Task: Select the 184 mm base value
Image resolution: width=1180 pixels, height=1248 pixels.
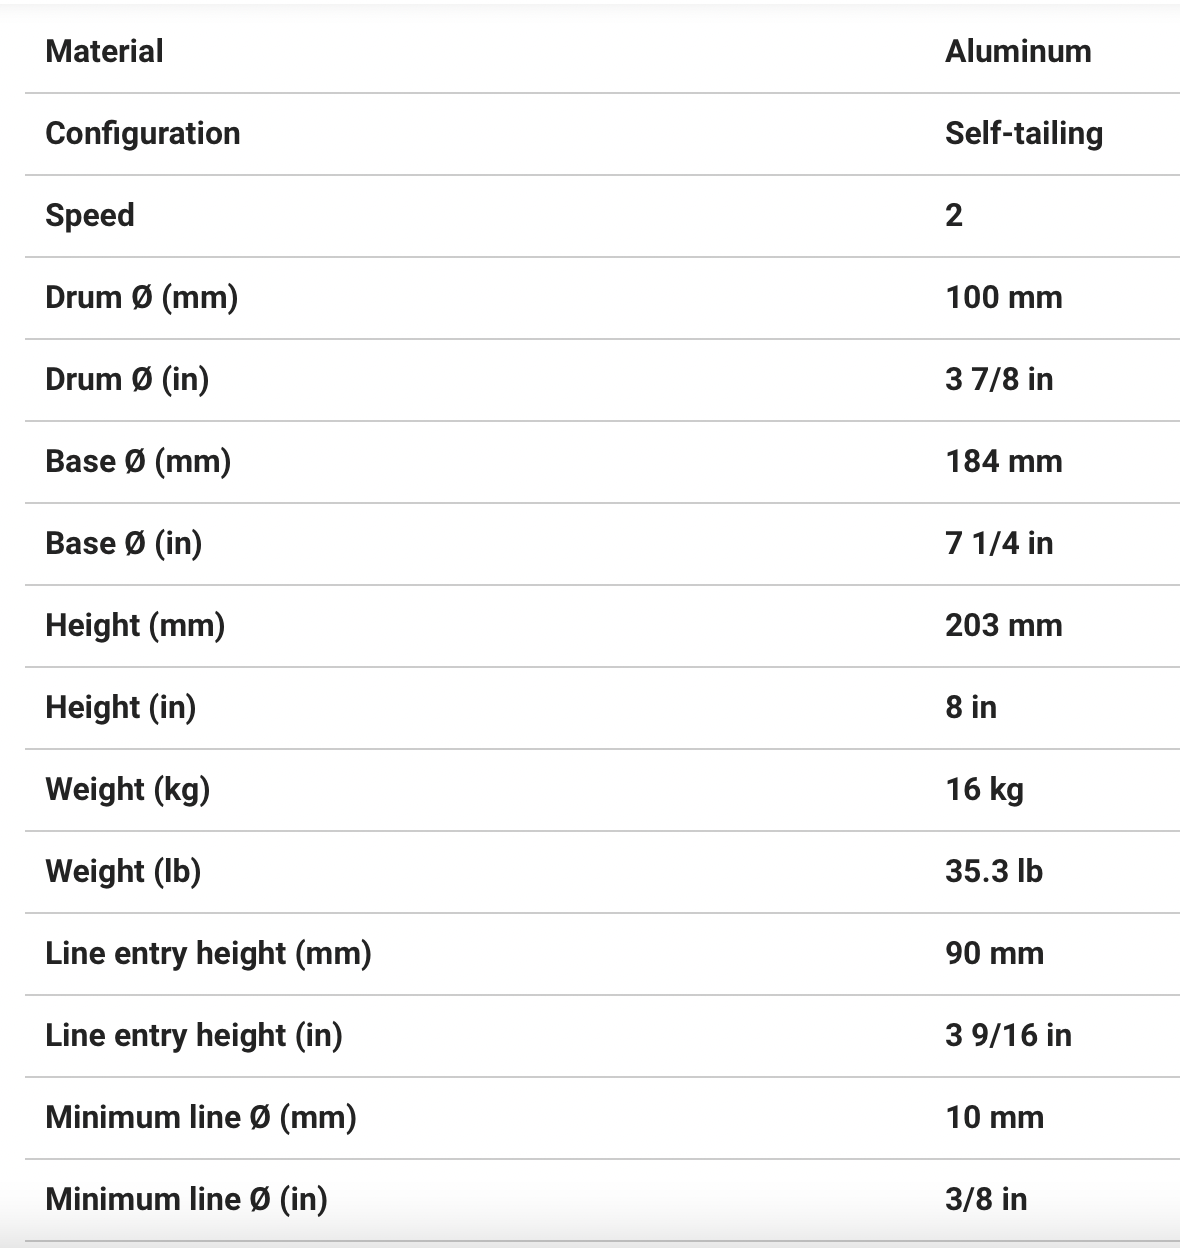Action: pos(1004,462)
